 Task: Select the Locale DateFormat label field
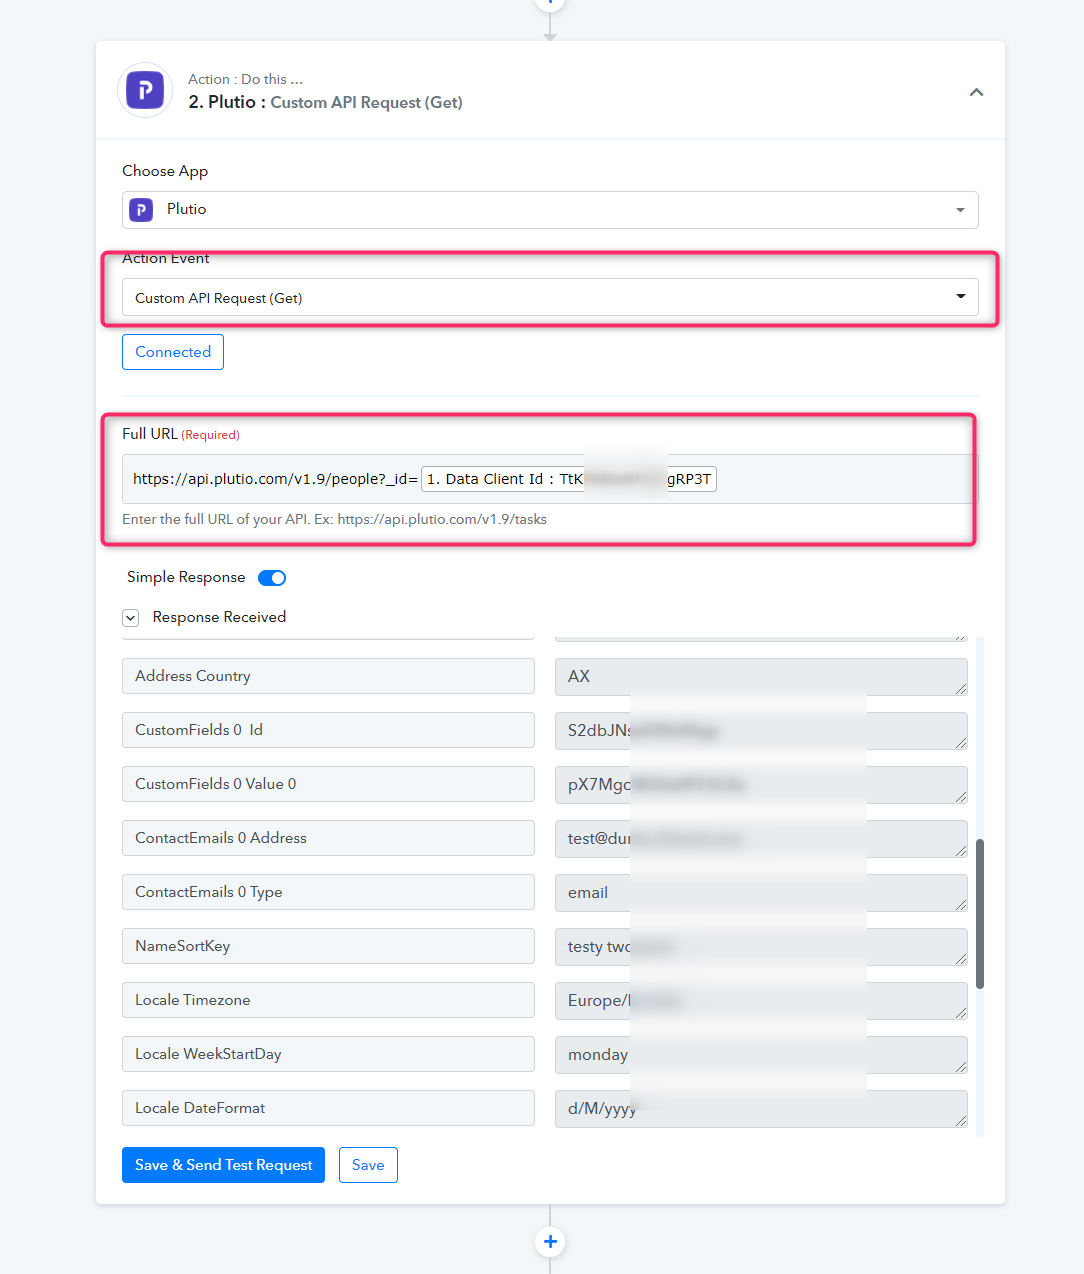pyautogui.click(x=328, y=1108)
